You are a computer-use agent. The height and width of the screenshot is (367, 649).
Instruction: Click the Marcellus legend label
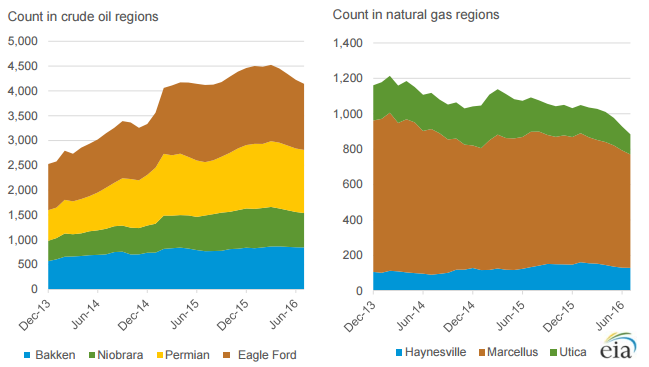pyautogui.click(x=512, y=352)
